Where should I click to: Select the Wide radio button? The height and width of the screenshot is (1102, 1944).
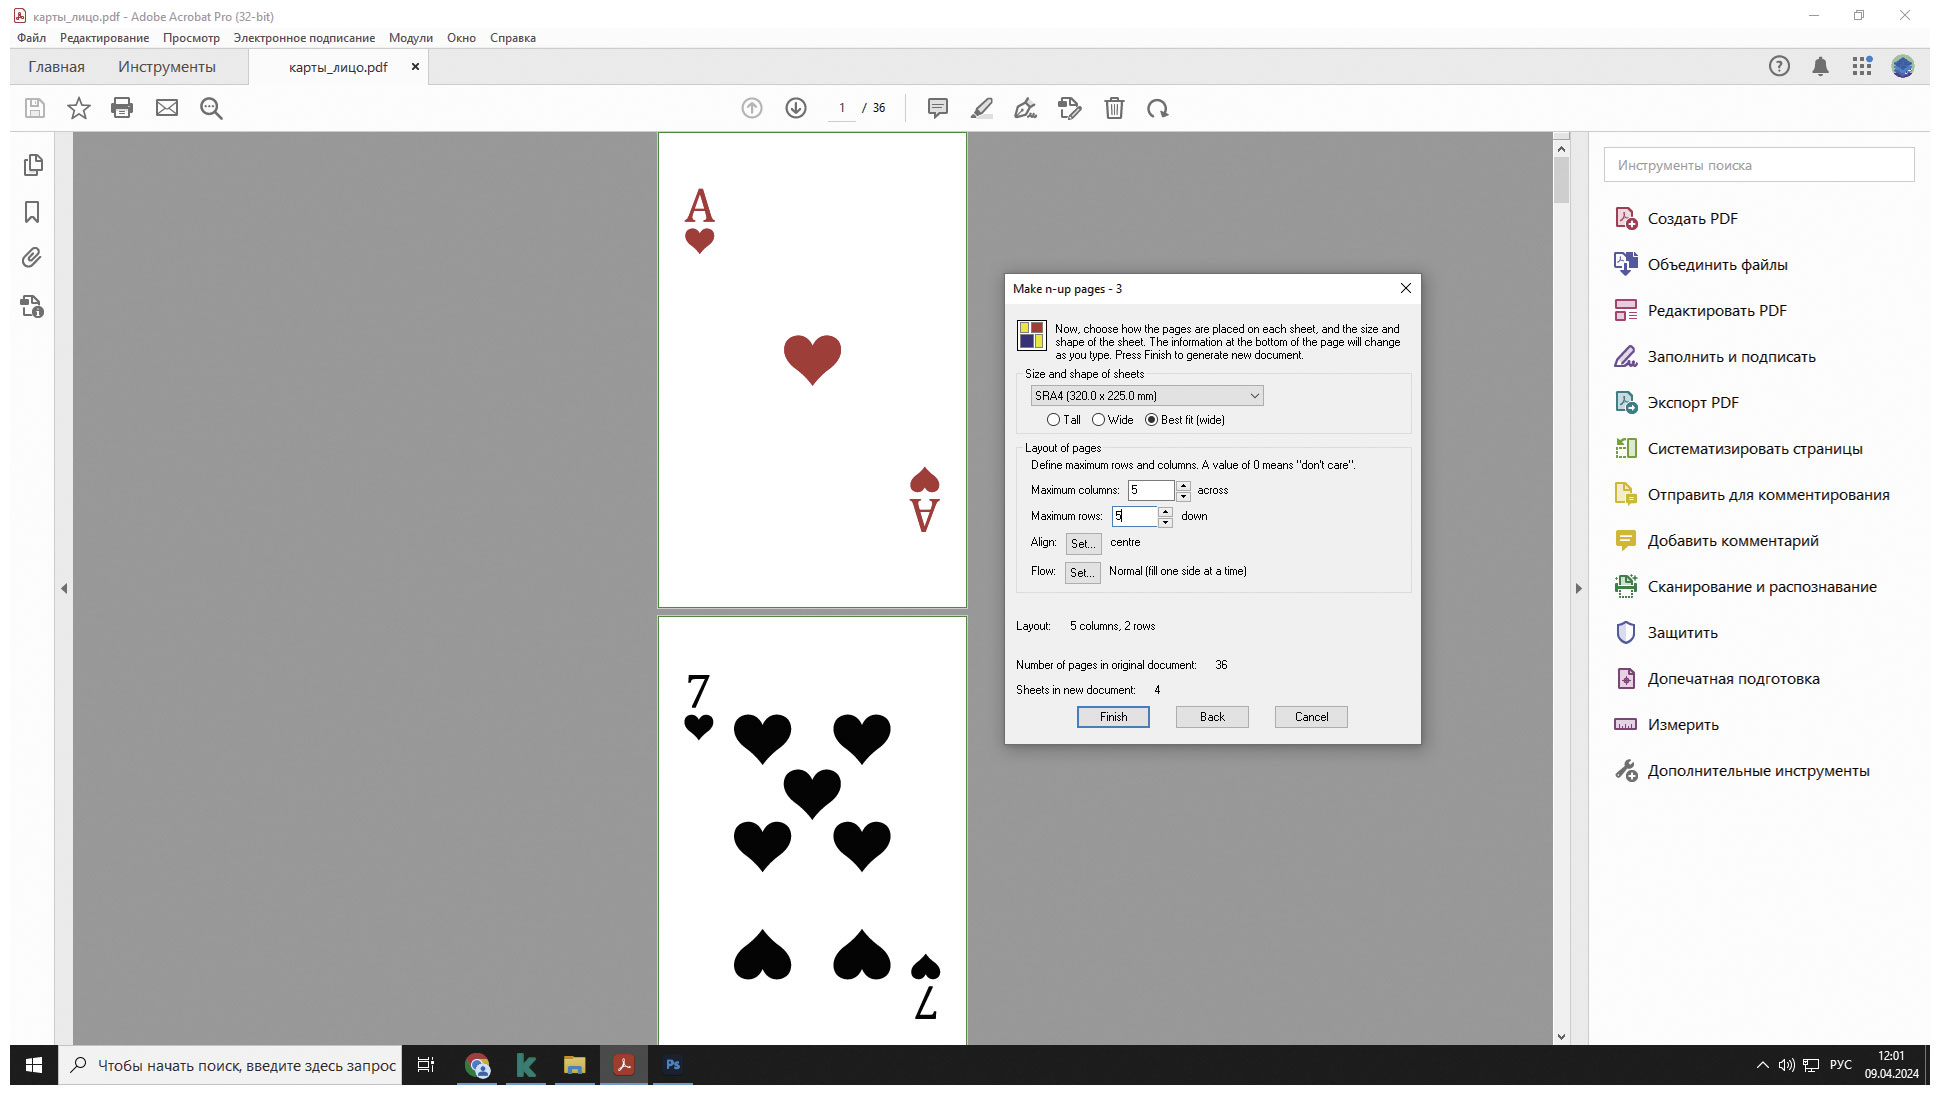[x=1098, y=420]
